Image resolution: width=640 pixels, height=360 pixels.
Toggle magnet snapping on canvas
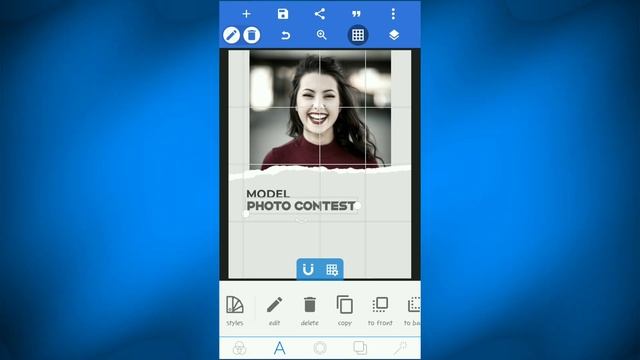308,269
